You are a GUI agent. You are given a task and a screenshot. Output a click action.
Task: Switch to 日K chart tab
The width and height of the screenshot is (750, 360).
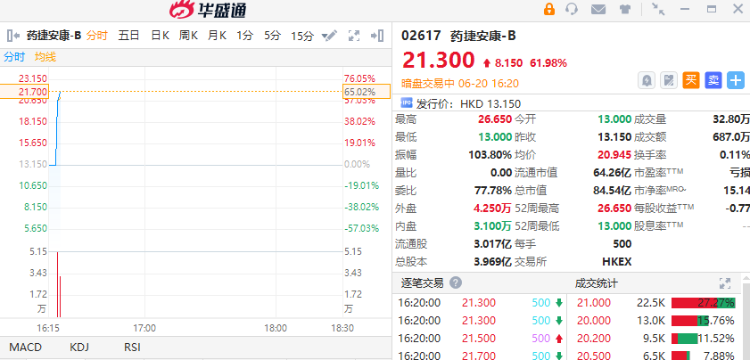coord(160,35)
